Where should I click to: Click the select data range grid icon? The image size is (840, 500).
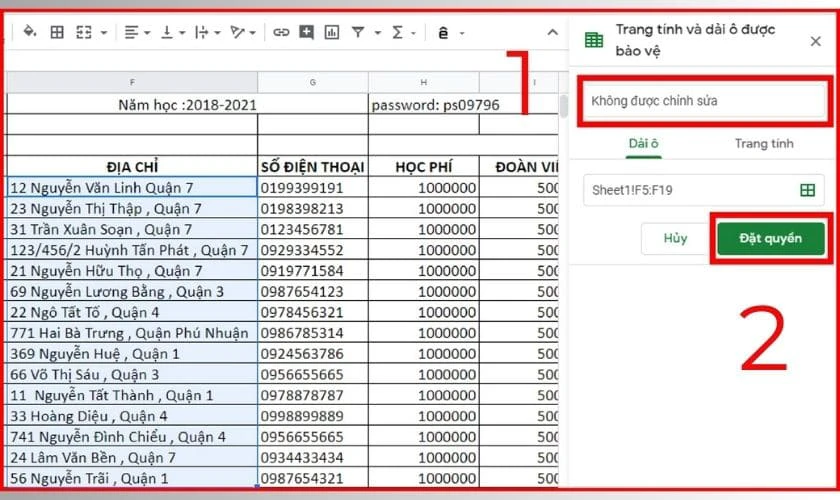point(807,190)
